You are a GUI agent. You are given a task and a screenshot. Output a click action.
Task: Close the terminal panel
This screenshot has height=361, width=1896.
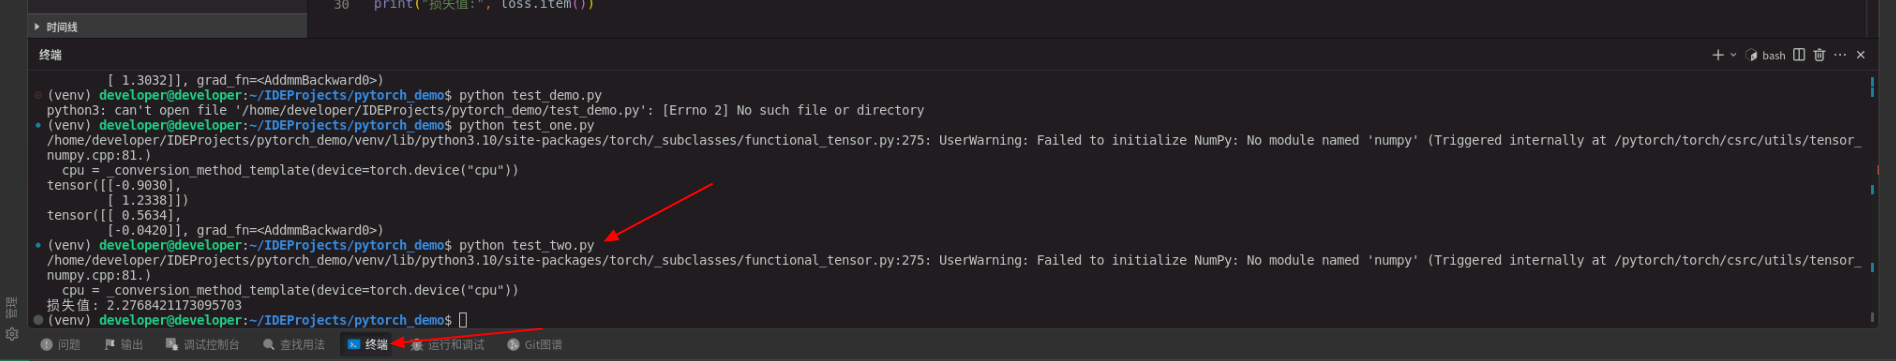coord(1861,55)
